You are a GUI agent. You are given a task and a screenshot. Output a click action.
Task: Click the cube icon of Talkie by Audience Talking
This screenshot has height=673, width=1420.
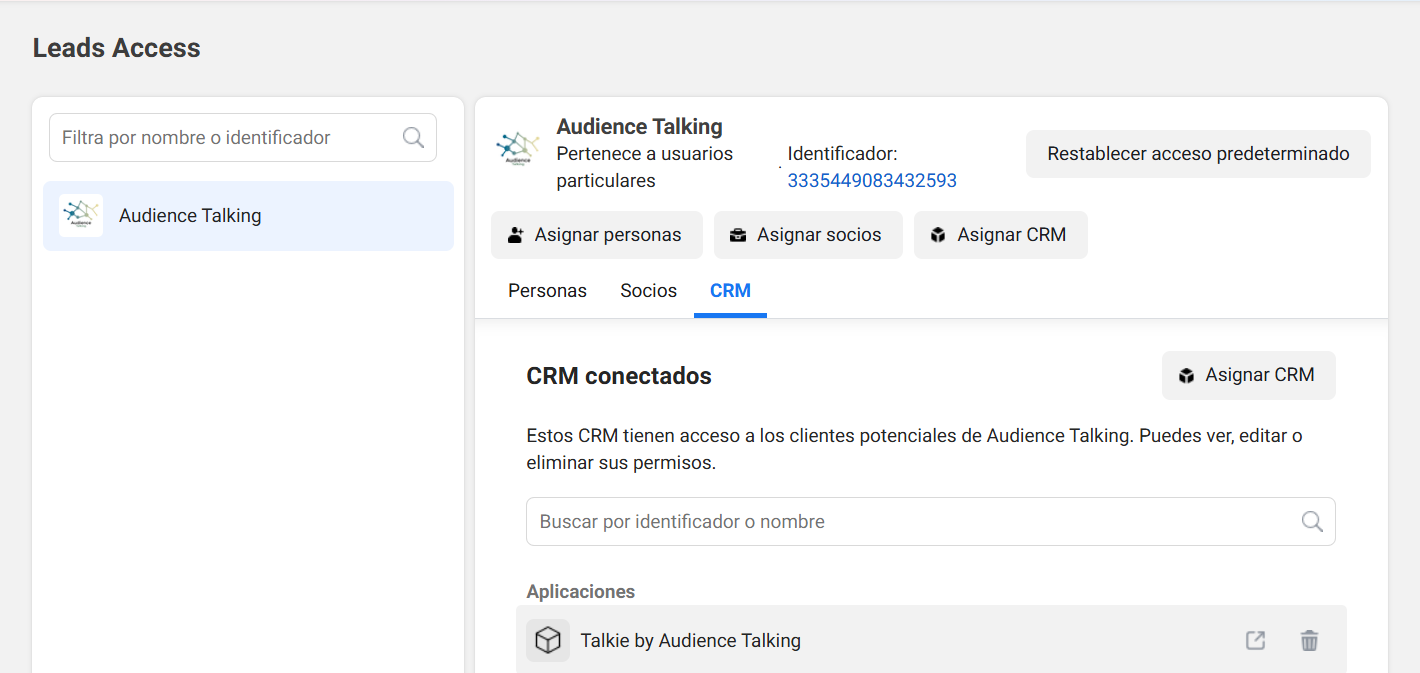coord(548,640)
